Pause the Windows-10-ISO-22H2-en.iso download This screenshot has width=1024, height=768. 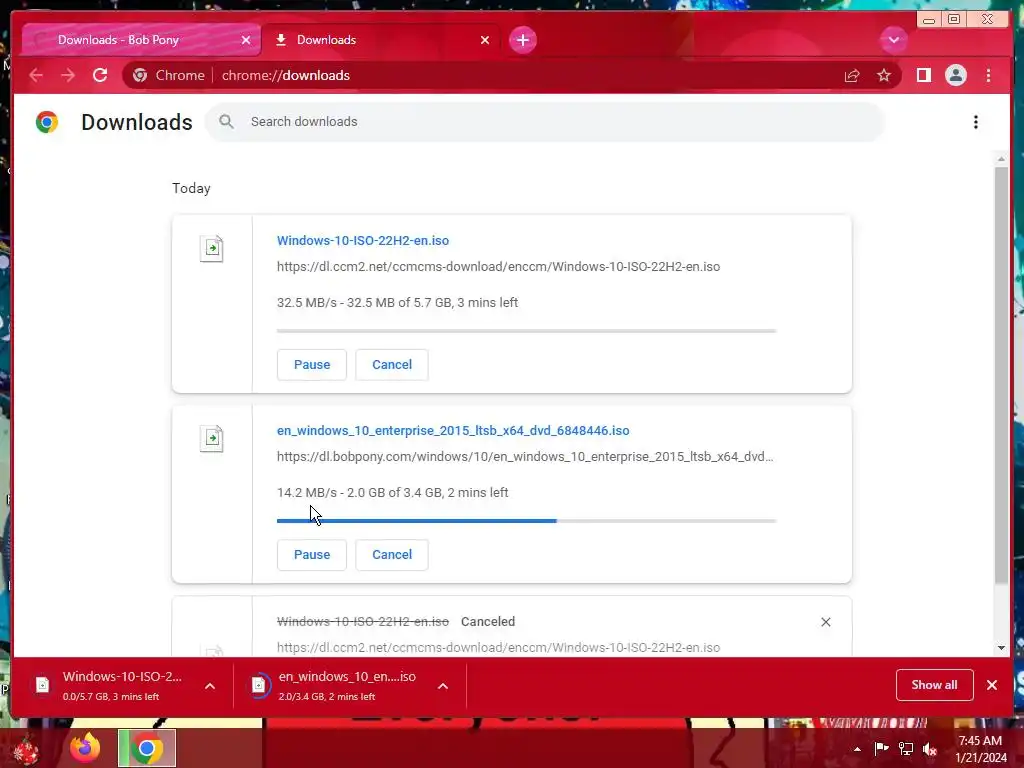312,364
